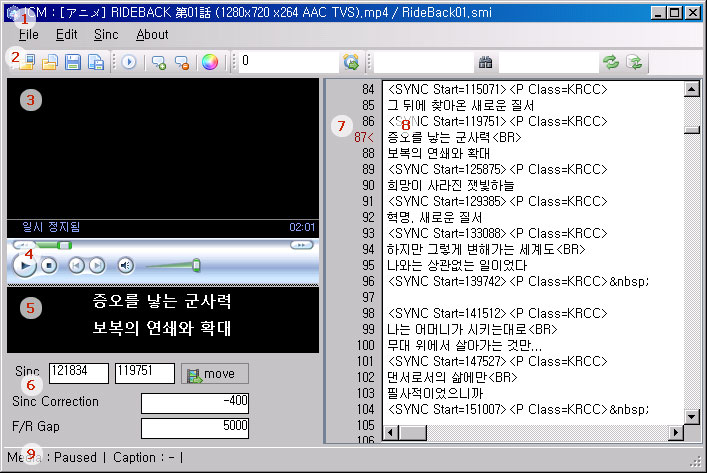707x473 pixels.
Task: Open the rainbow color wheel picker
Action: tap(210, 62)
